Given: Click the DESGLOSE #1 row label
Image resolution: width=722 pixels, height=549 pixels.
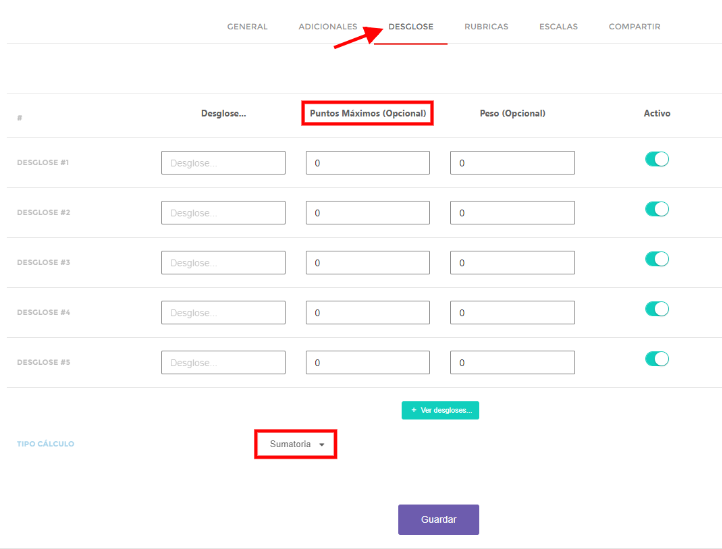Looking at the screenshot, I should (43, 163).
